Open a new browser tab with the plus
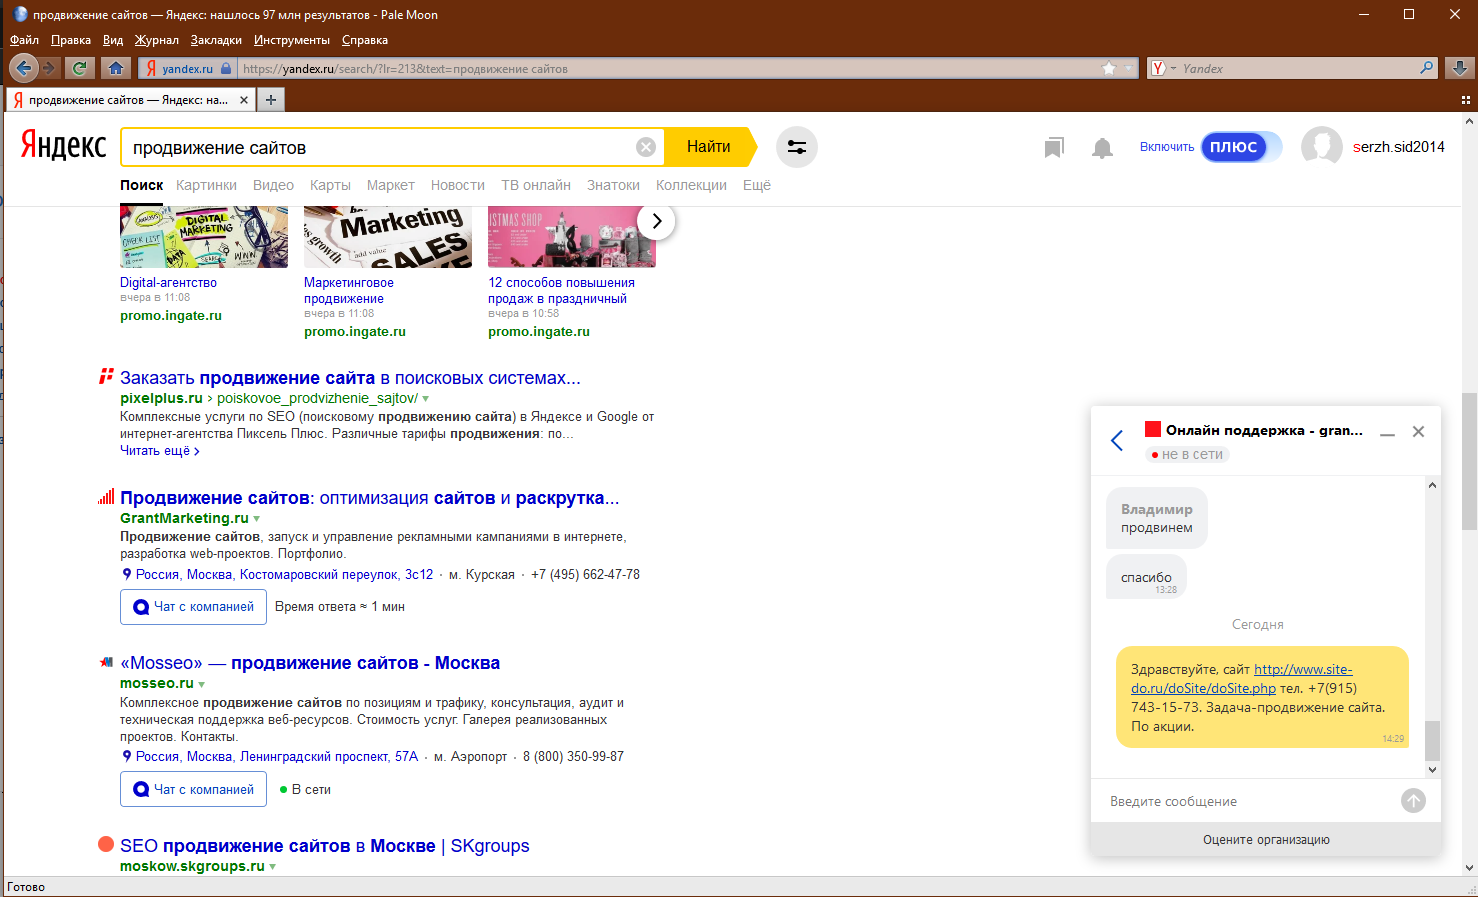The image size is (1478, 897). (270, 100)
